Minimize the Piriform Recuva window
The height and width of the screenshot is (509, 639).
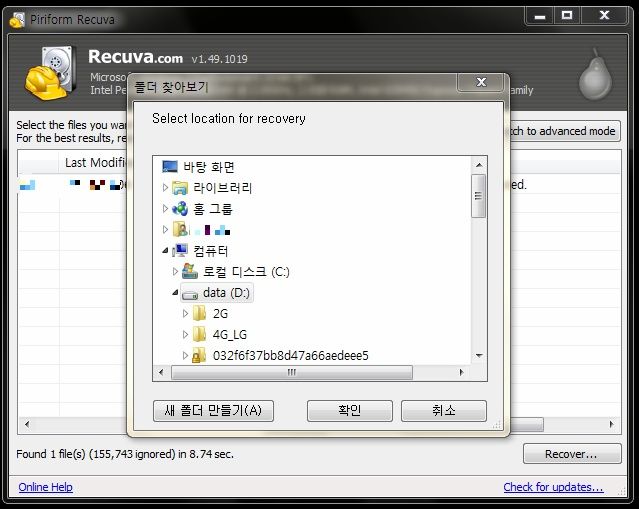(540, 16)
